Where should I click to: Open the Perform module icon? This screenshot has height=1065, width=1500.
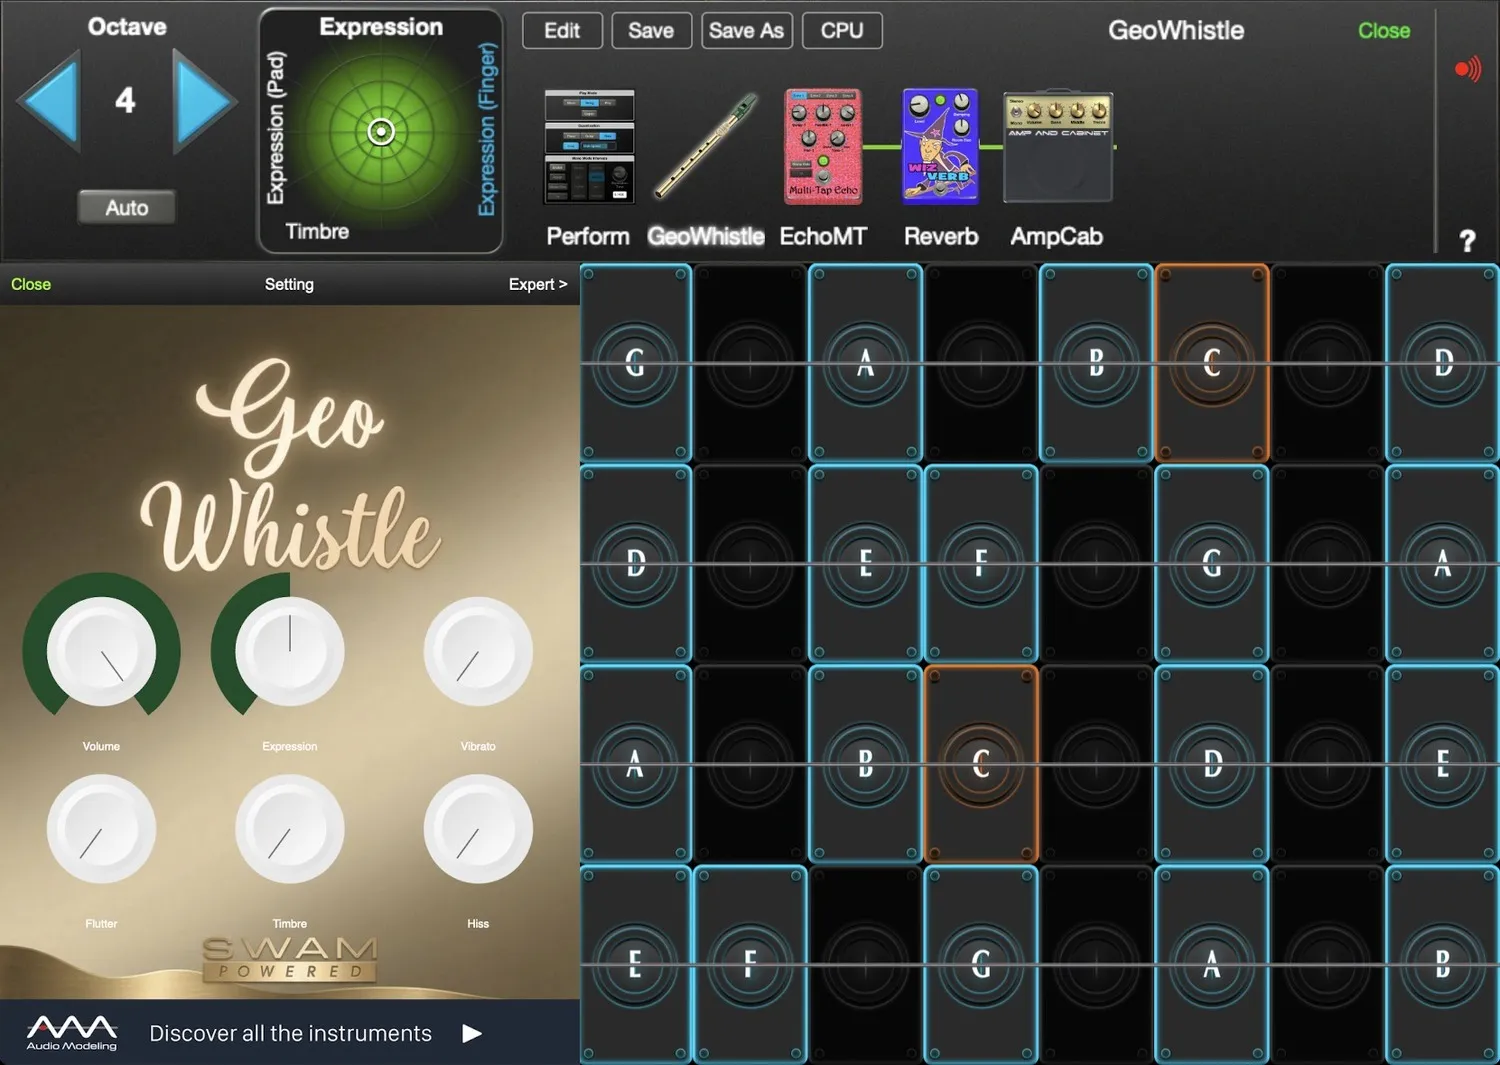(x=589, y=146)
